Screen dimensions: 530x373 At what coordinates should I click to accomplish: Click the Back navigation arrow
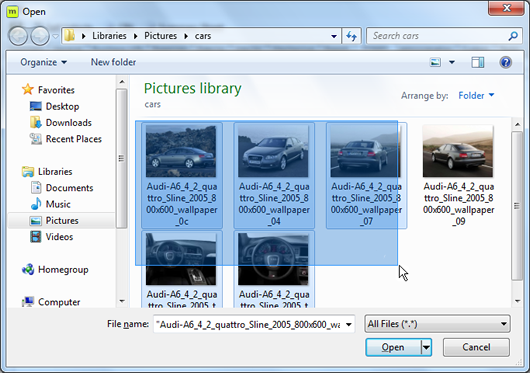18,36
